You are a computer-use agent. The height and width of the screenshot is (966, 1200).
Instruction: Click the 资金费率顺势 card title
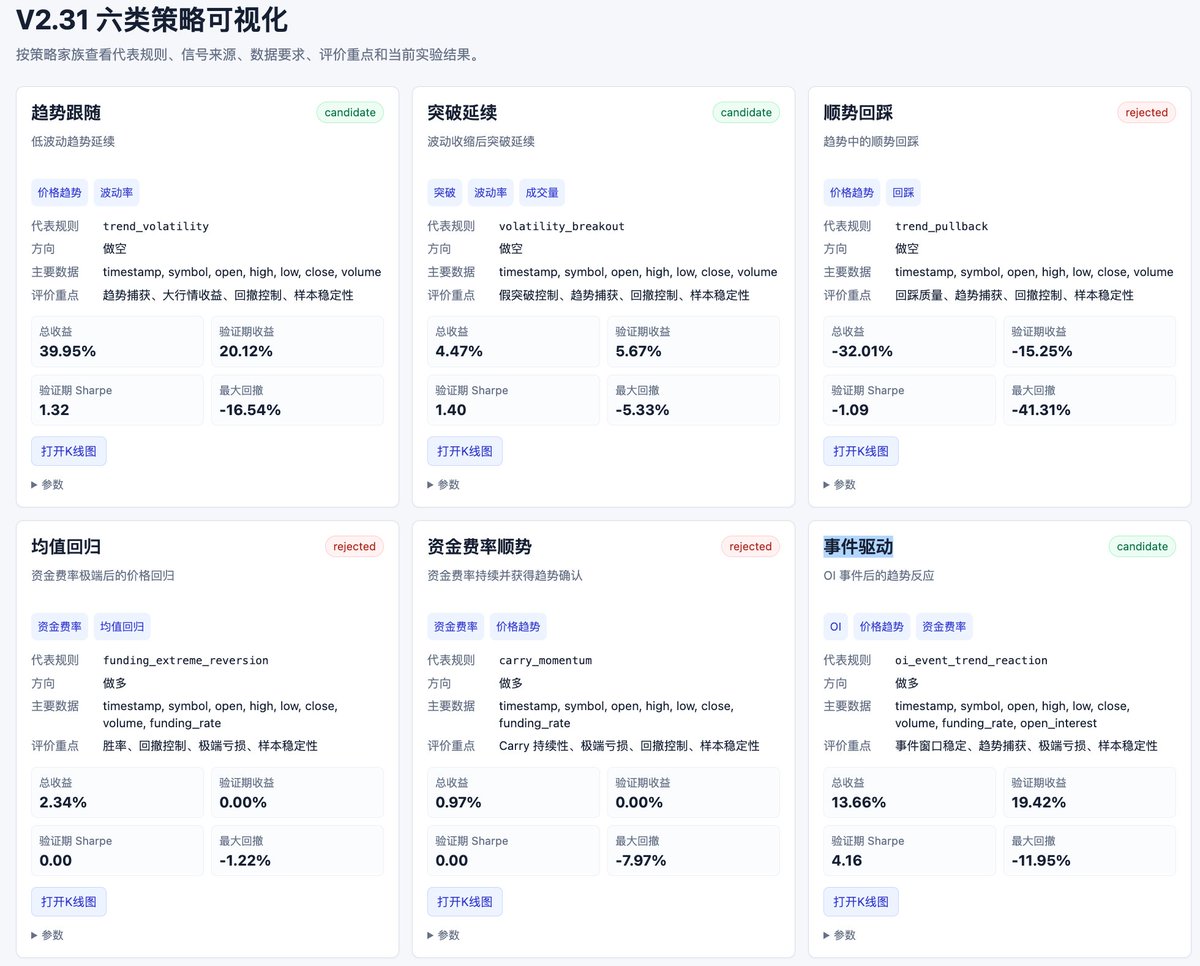(479, 546)
